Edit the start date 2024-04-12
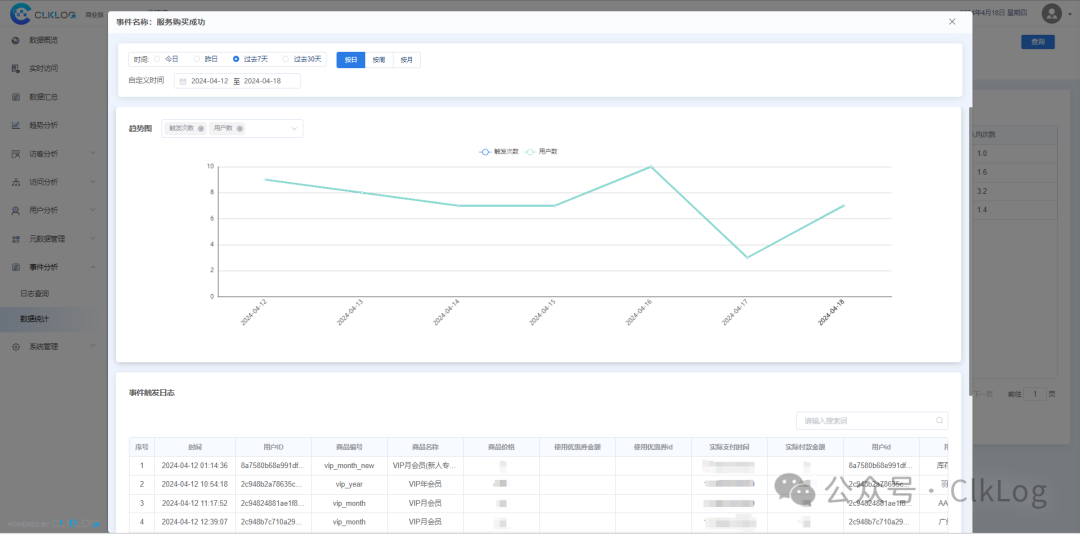 tap(209, 81)
